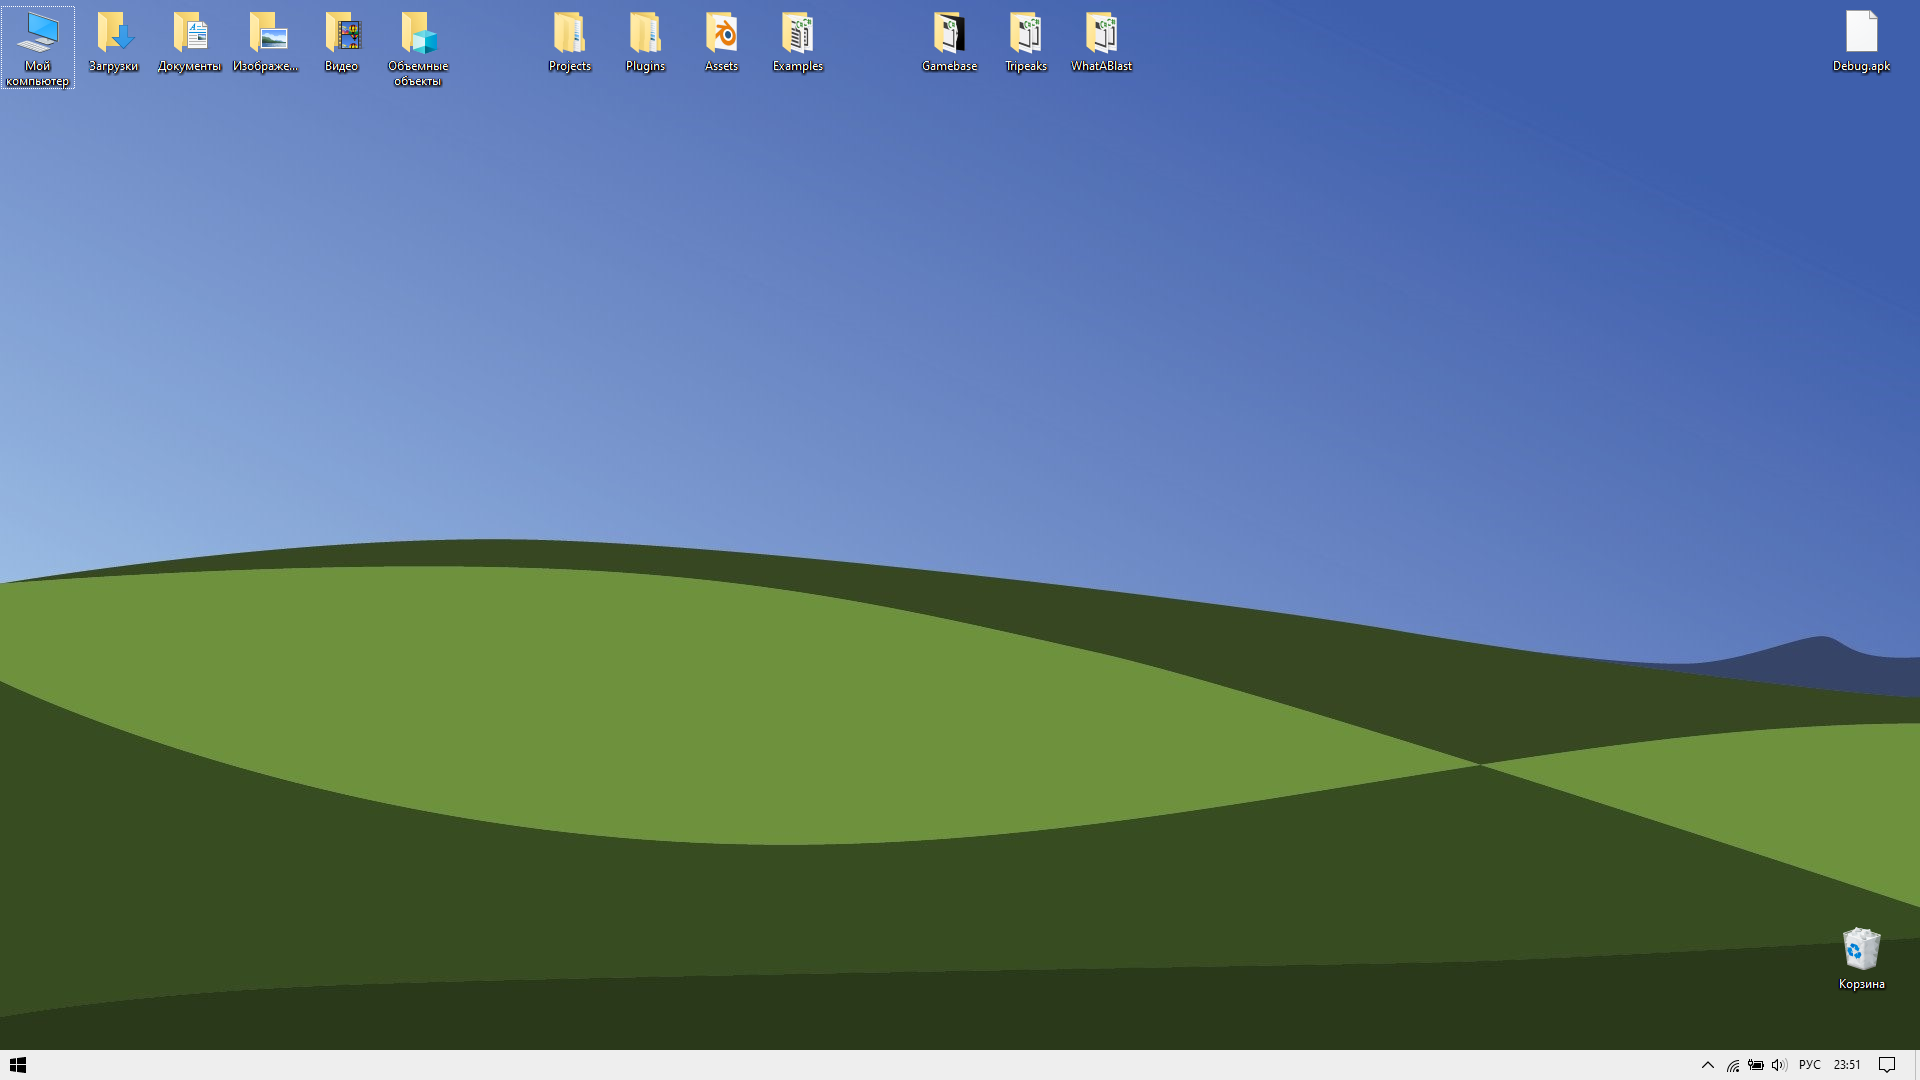Open the network status tray icon
Screen dimensions: 1920x1080
(1733, 1065)
